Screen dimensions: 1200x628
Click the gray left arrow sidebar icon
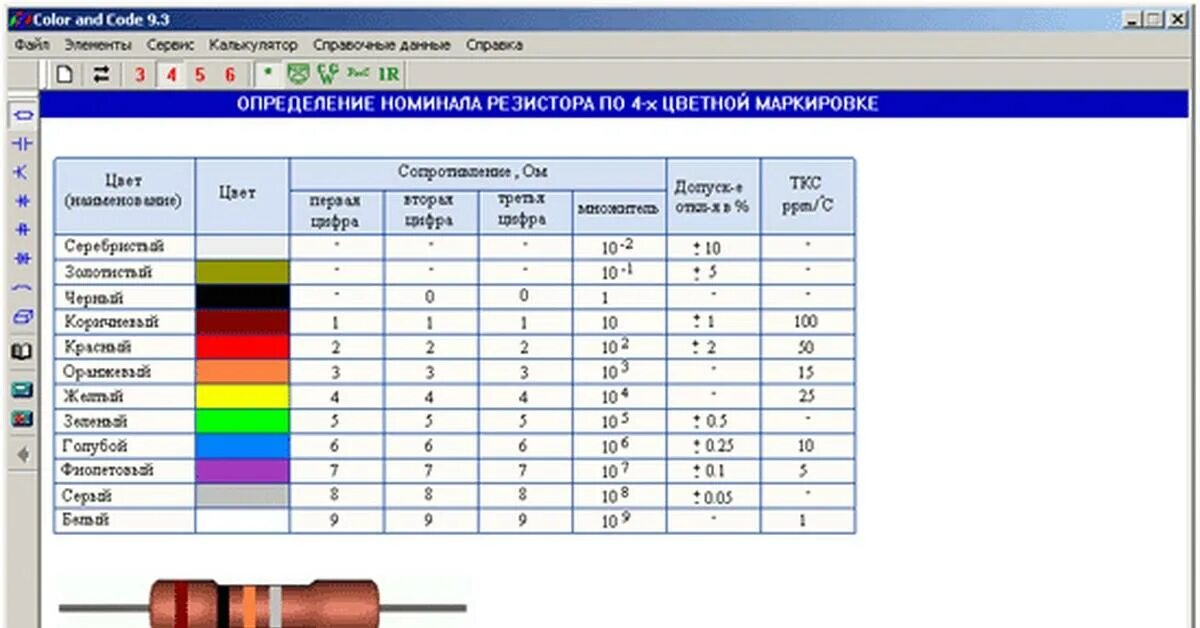(24, 454)
